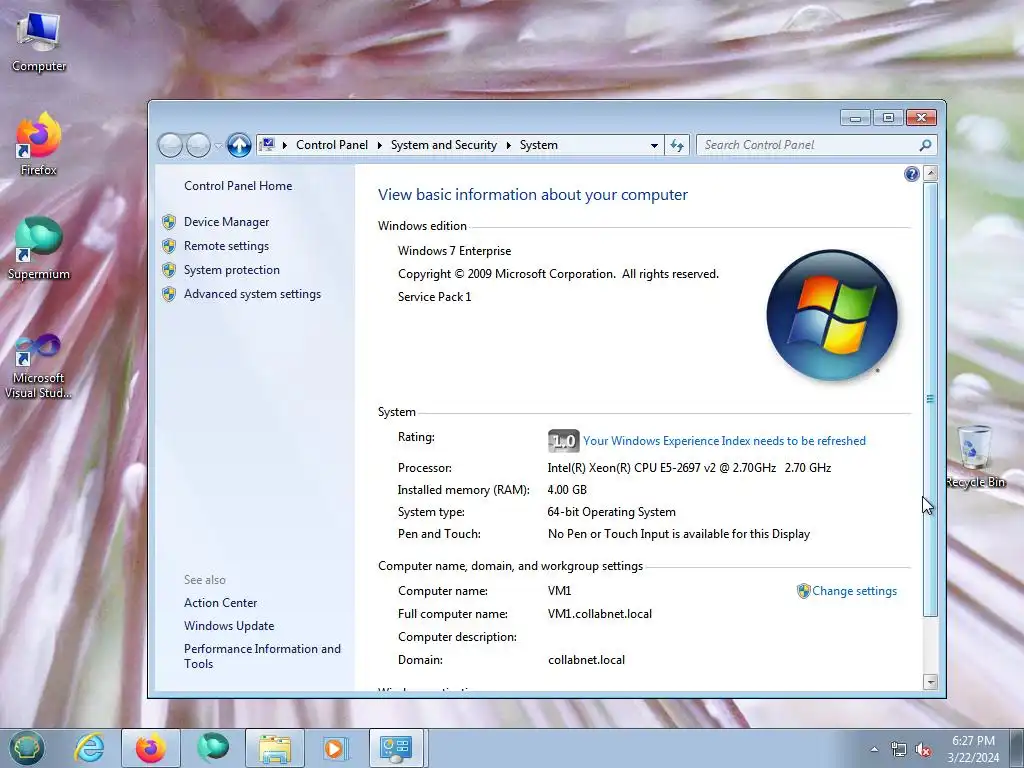Expand arrow after Control Panel breadcrumb
Viewport: 1024px width, 768px height.
click(379, 145)
